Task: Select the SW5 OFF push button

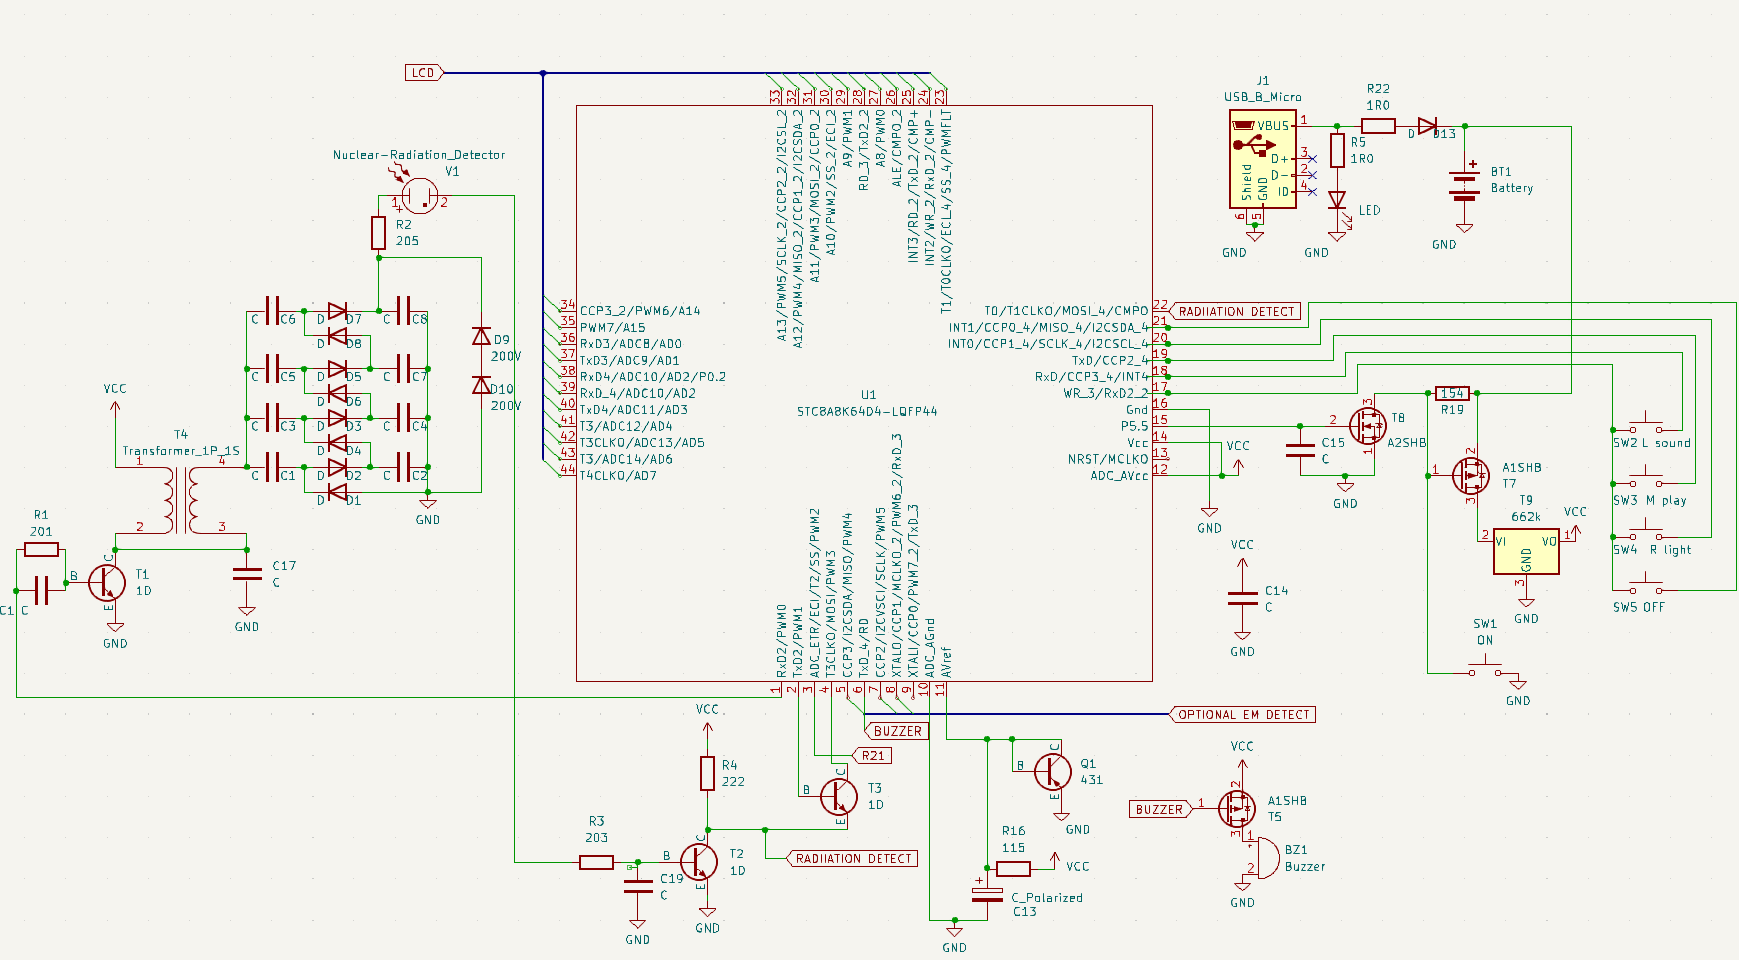Action: 1646,582
